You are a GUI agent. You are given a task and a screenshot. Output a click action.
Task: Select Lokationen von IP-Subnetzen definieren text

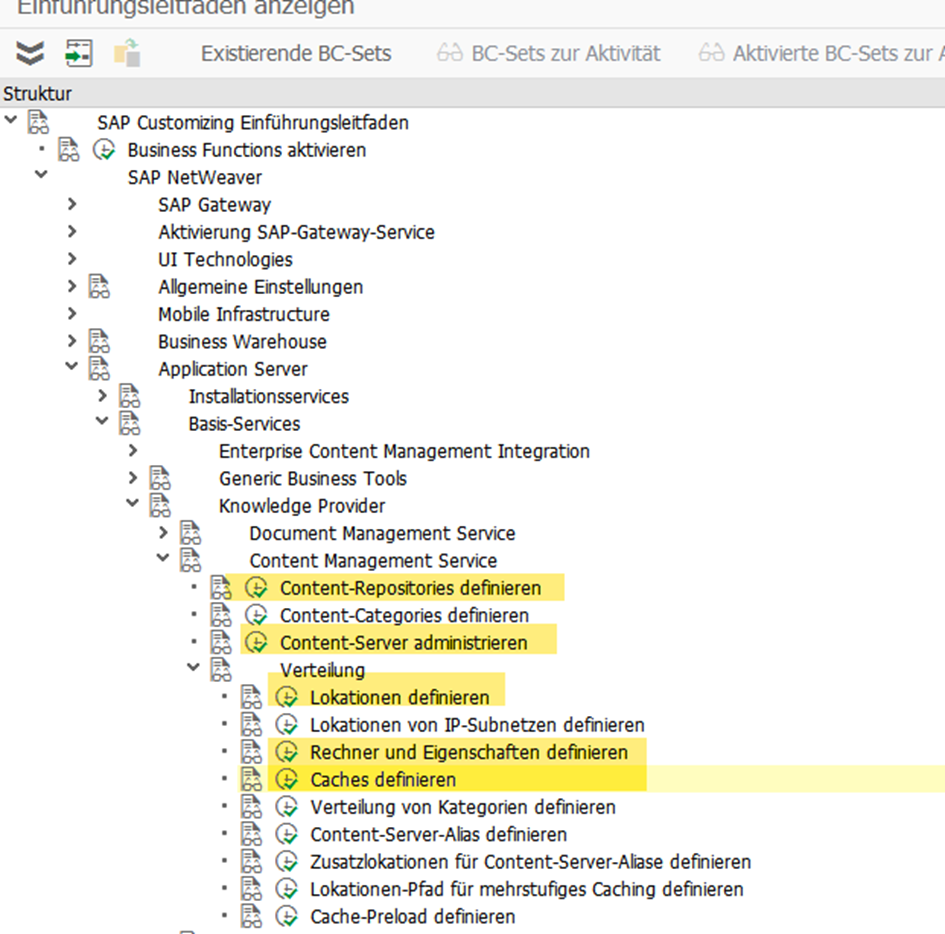coord(477,724)
